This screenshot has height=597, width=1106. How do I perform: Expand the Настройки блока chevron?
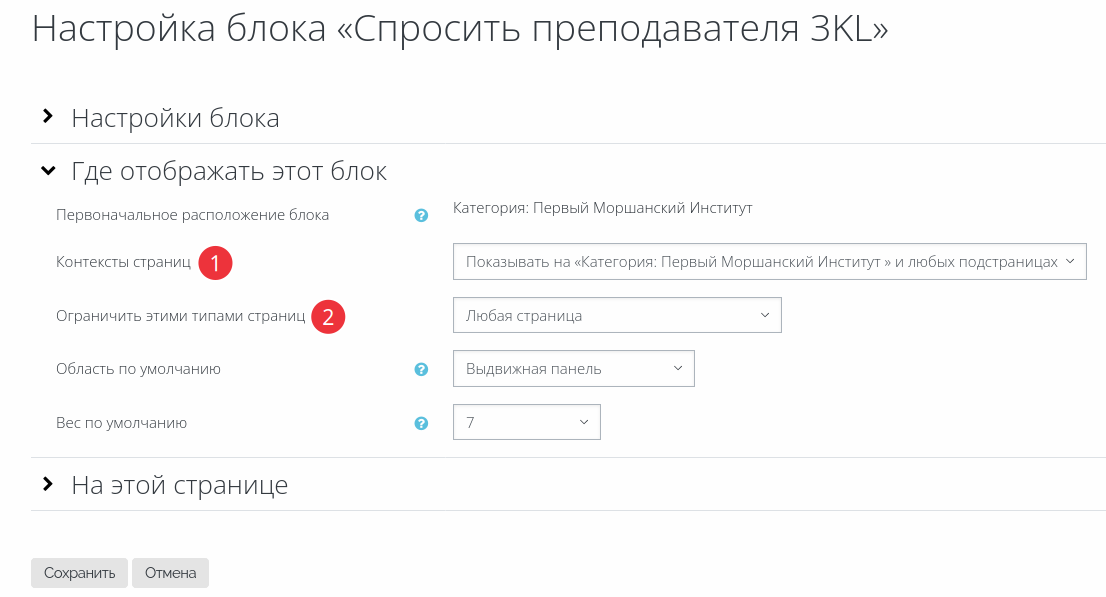click(x=47, y=116)
